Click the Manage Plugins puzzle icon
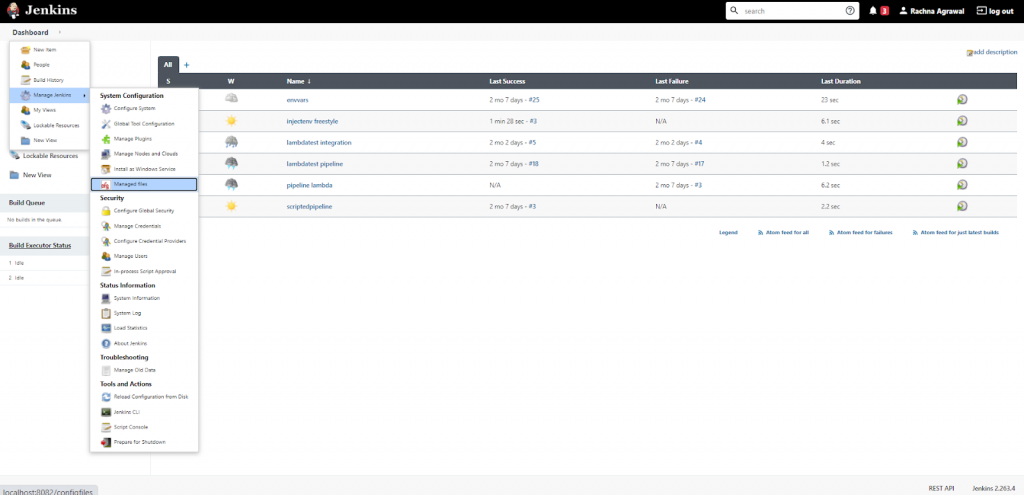Viewport: 1024px width, 495px height. [106, 139]
